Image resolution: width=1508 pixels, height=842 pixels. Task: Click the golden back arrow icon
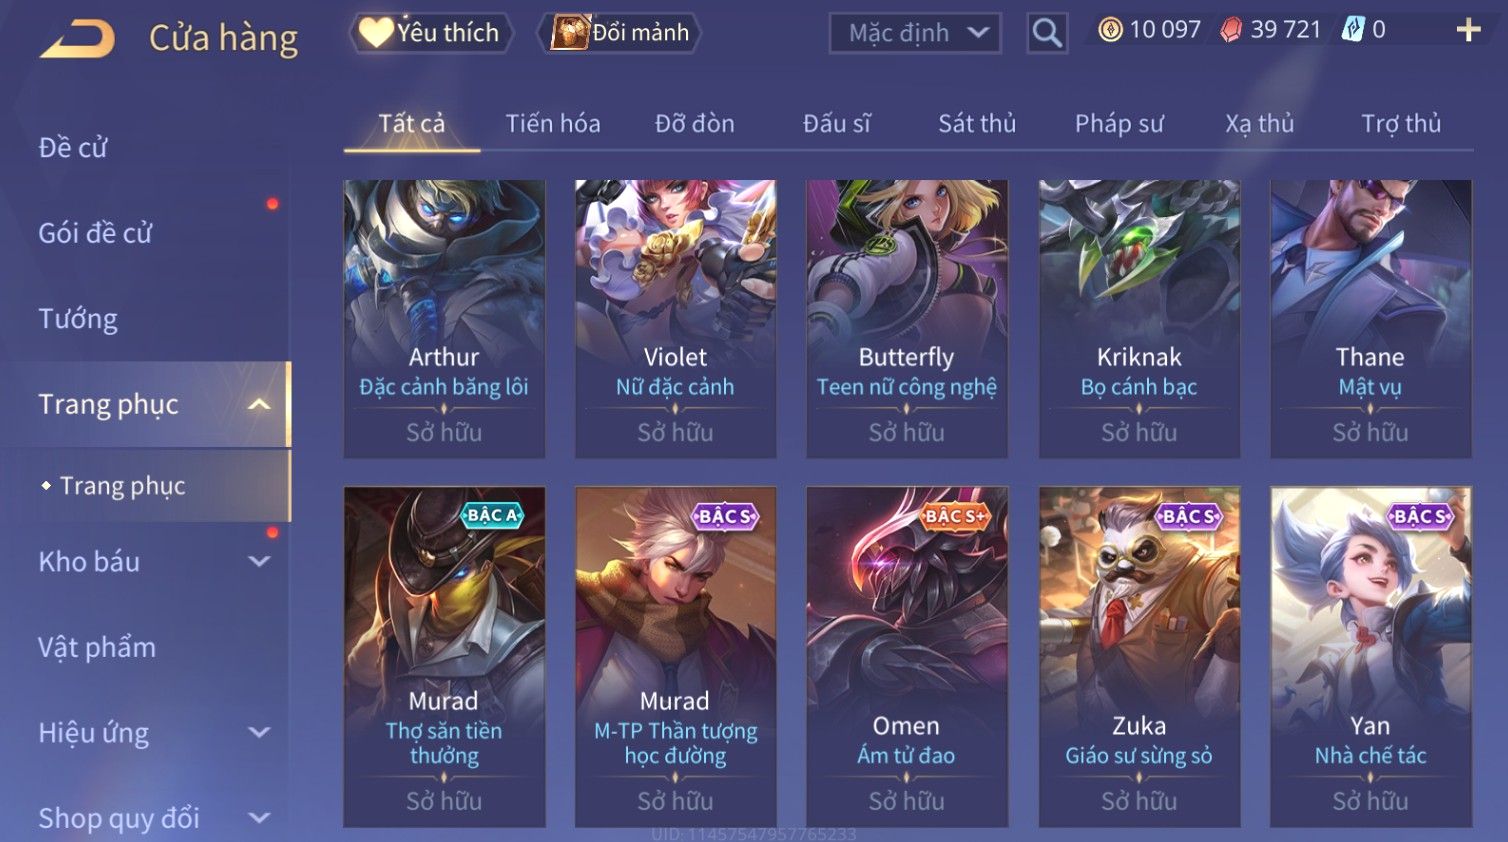click(x=77, y=39)
